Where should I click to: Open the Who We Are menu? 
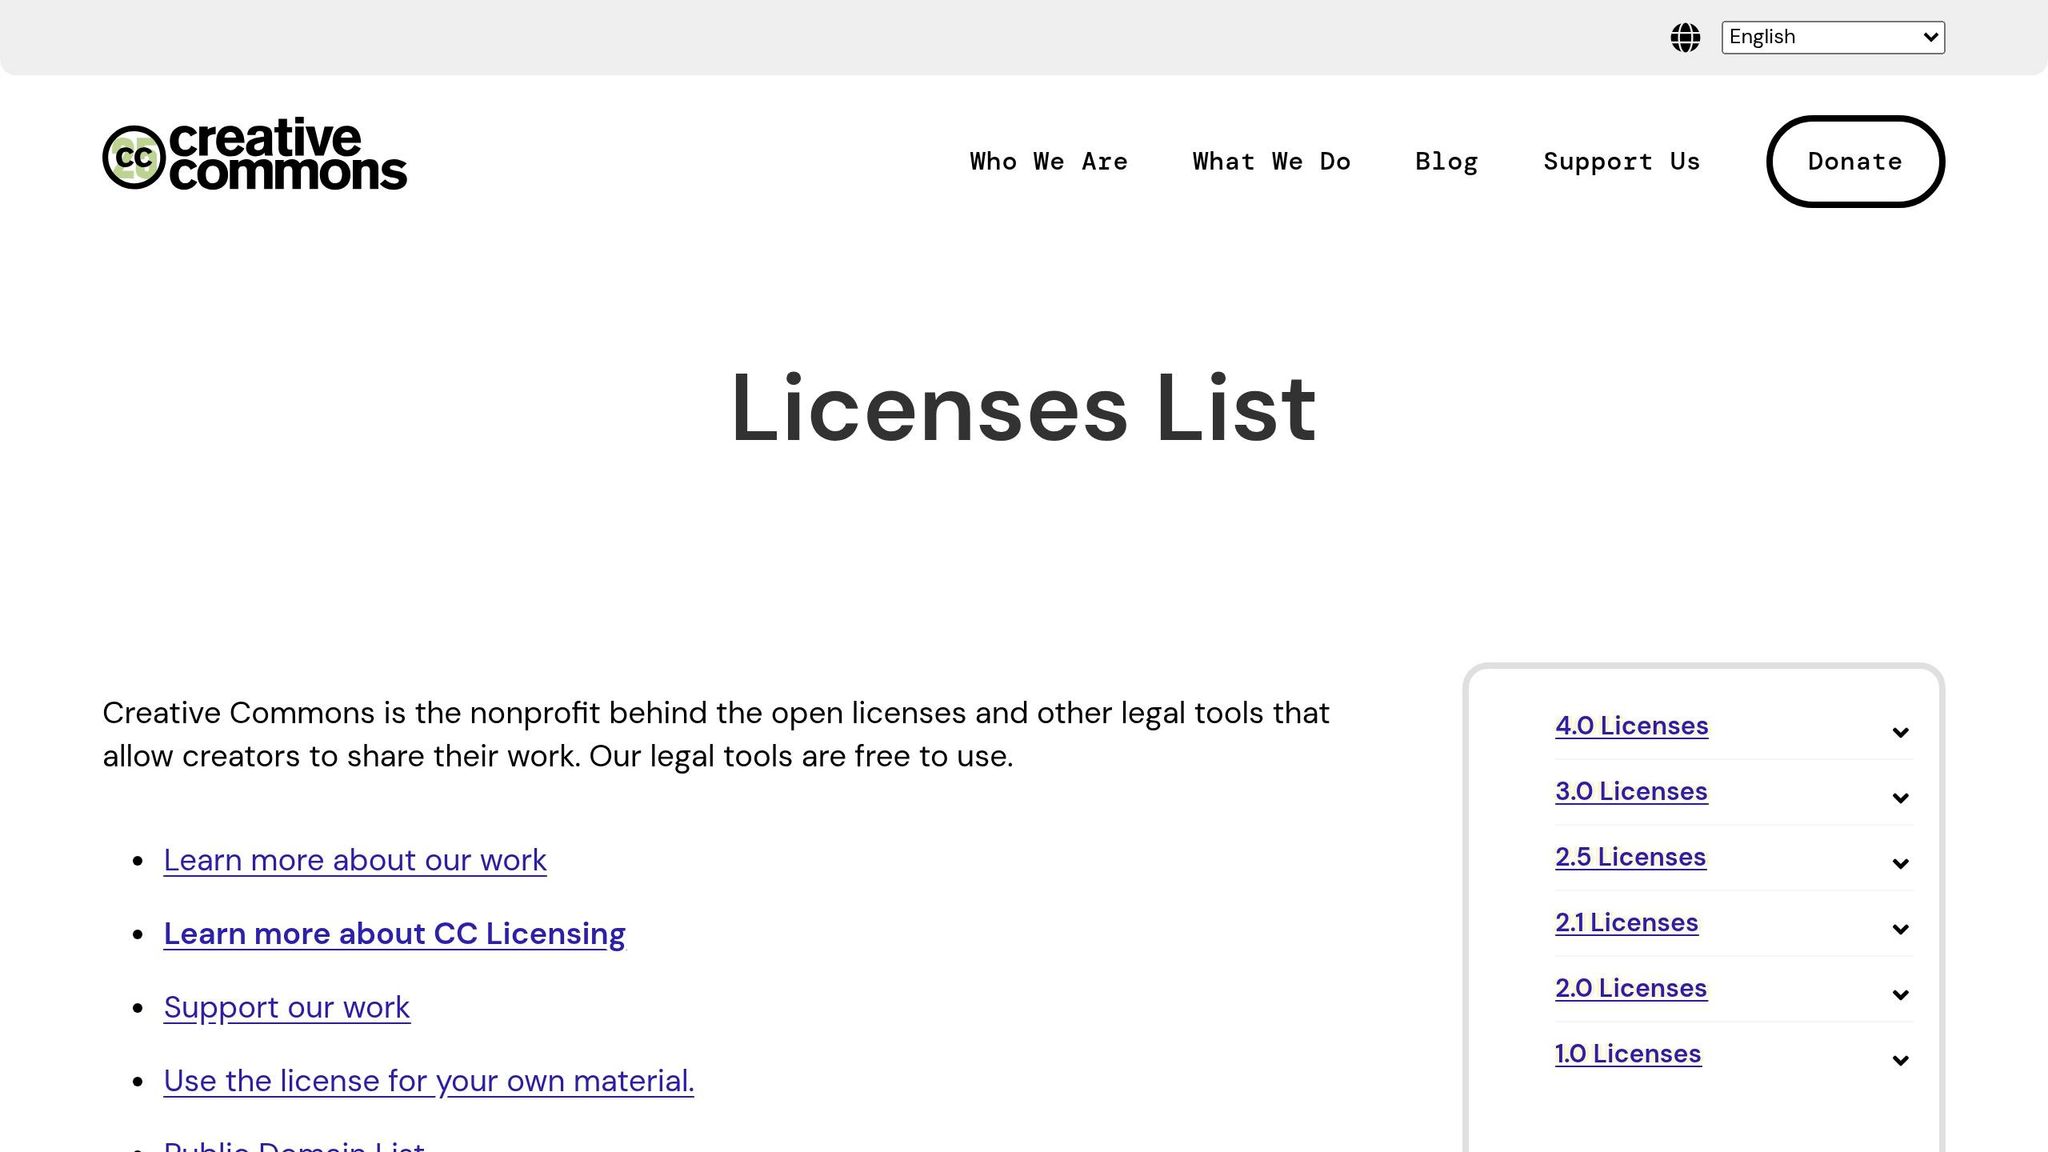tap(1048, 161)
